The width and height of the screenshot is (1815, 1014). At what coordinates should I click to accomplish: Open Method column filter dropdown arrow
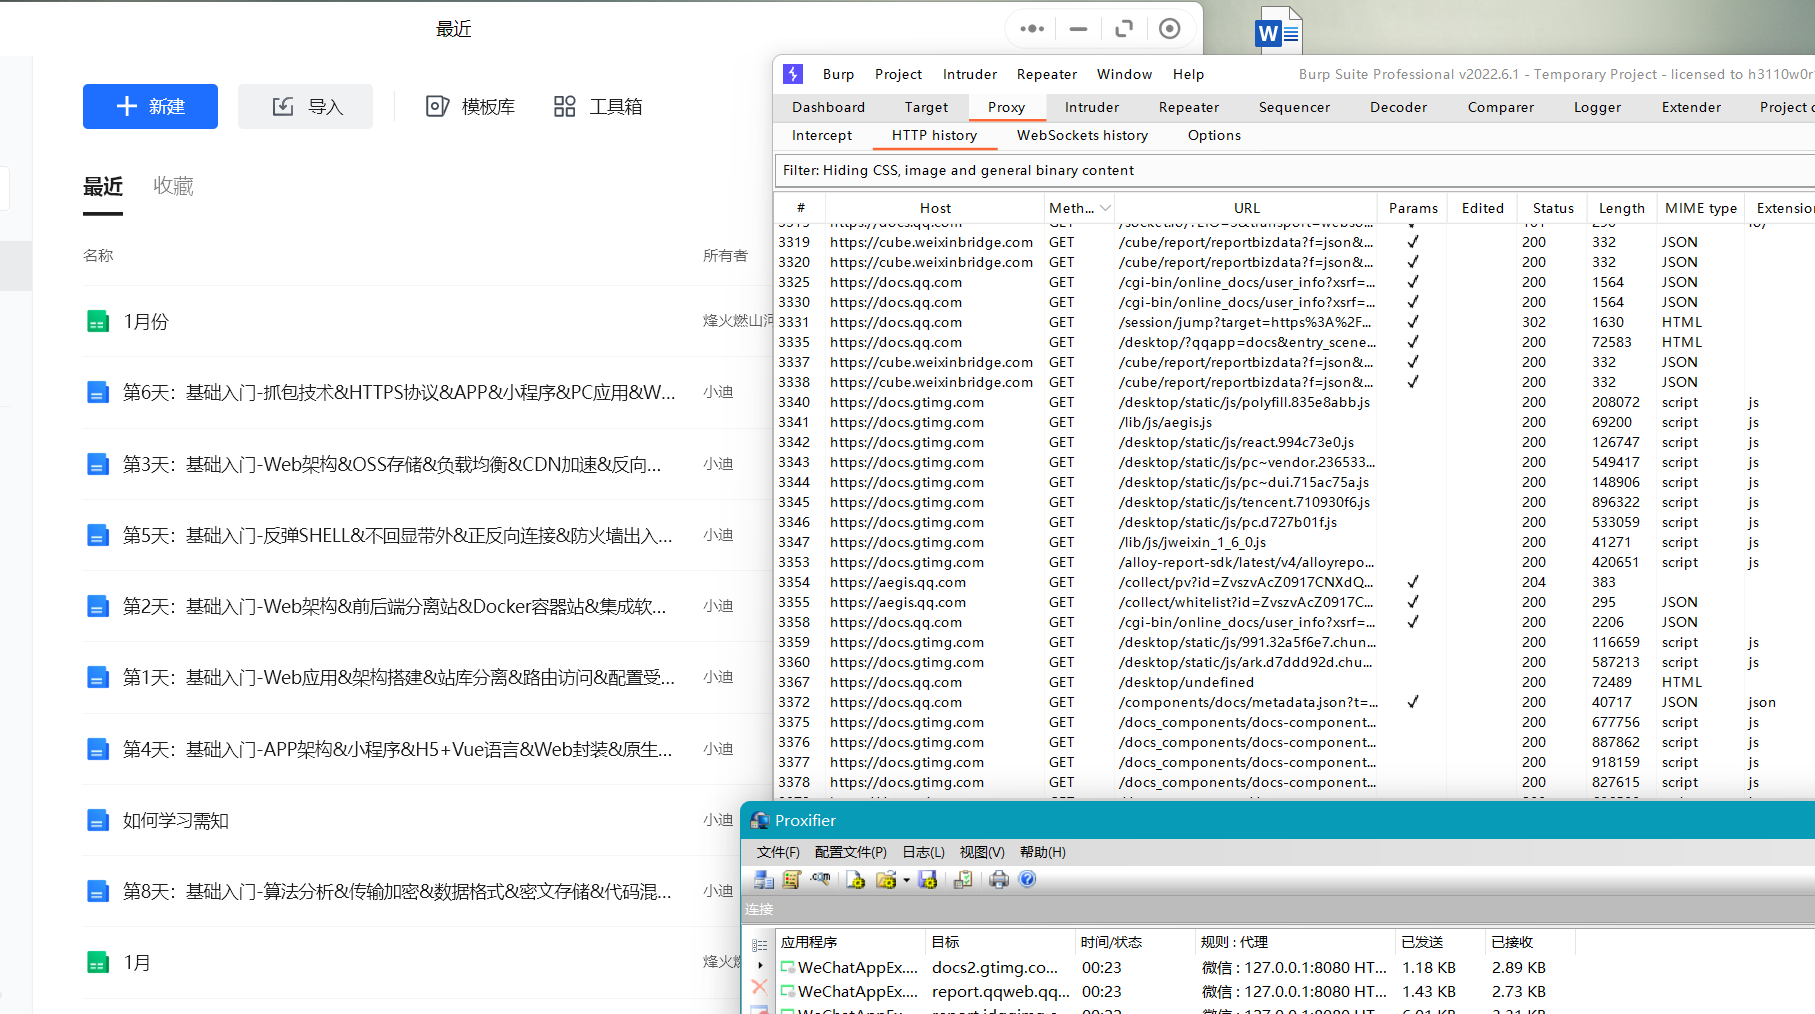1105,208
